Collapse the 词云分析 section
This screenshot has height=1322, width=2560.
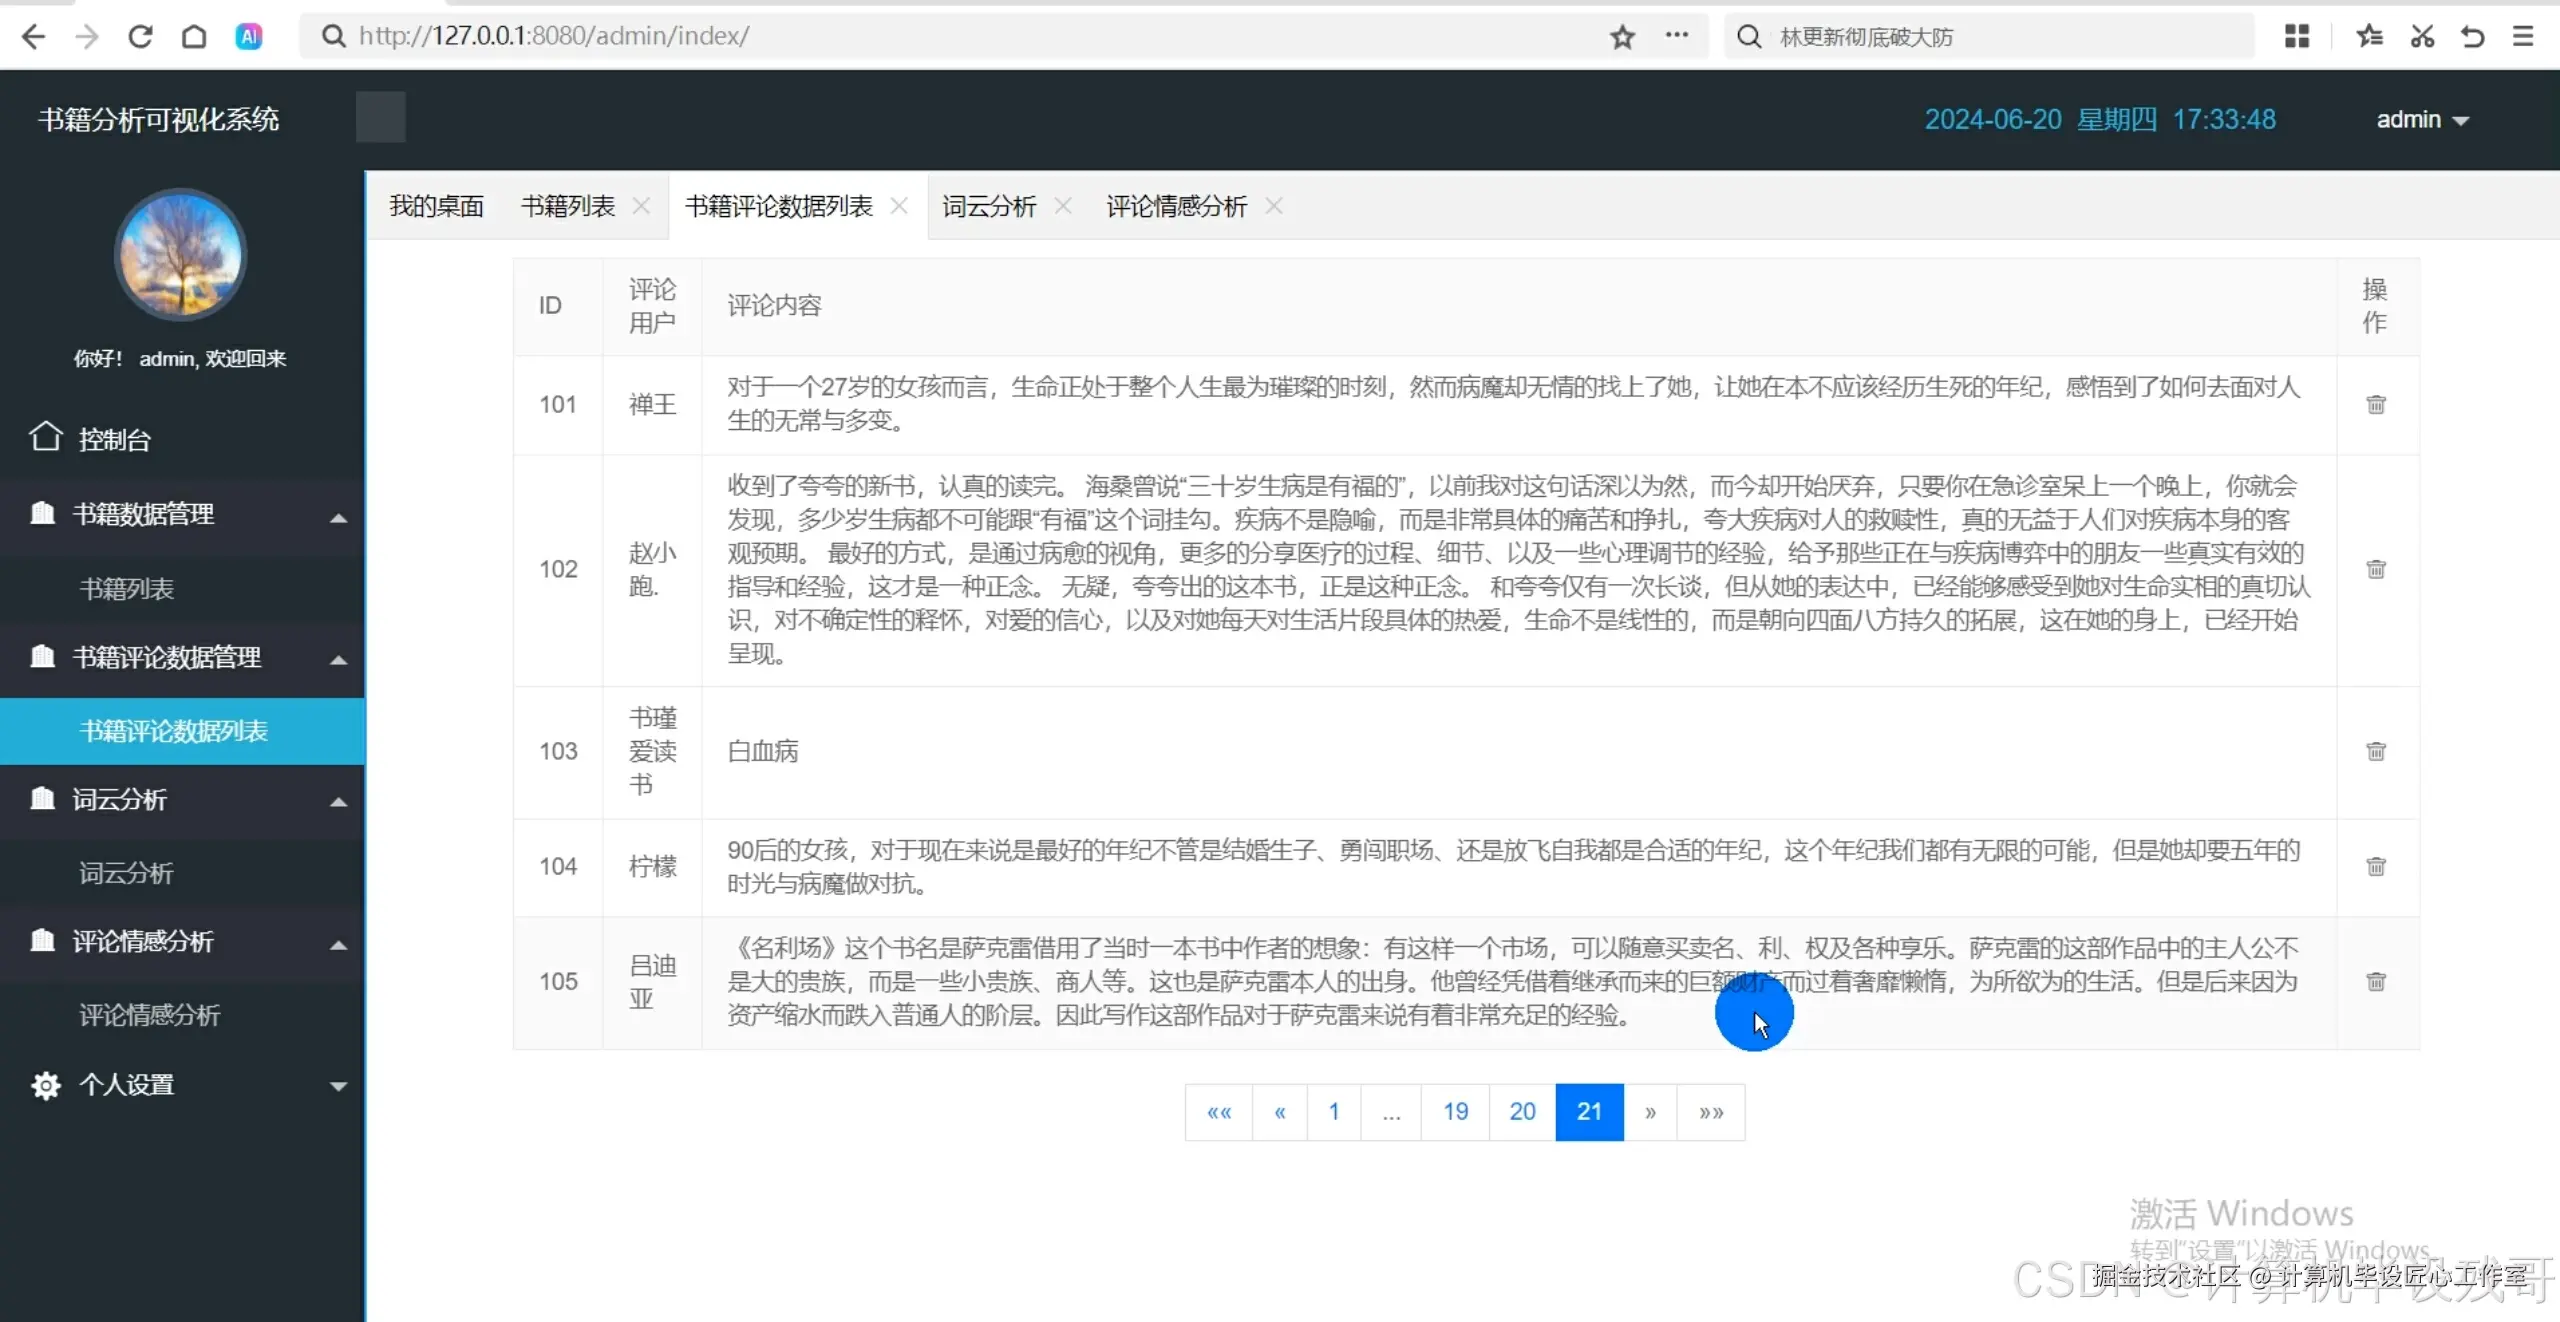coord(338,801)
